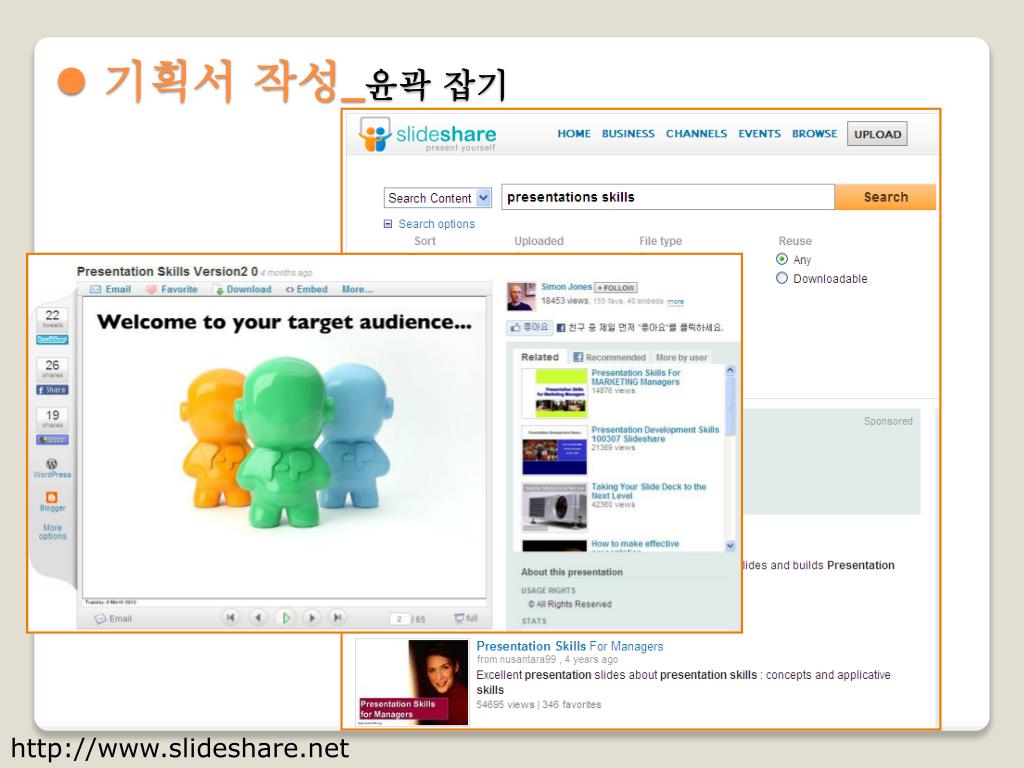Click the Email icon in presentation toolbar
Screen dimensions: 1024x768
pos(95,289)
